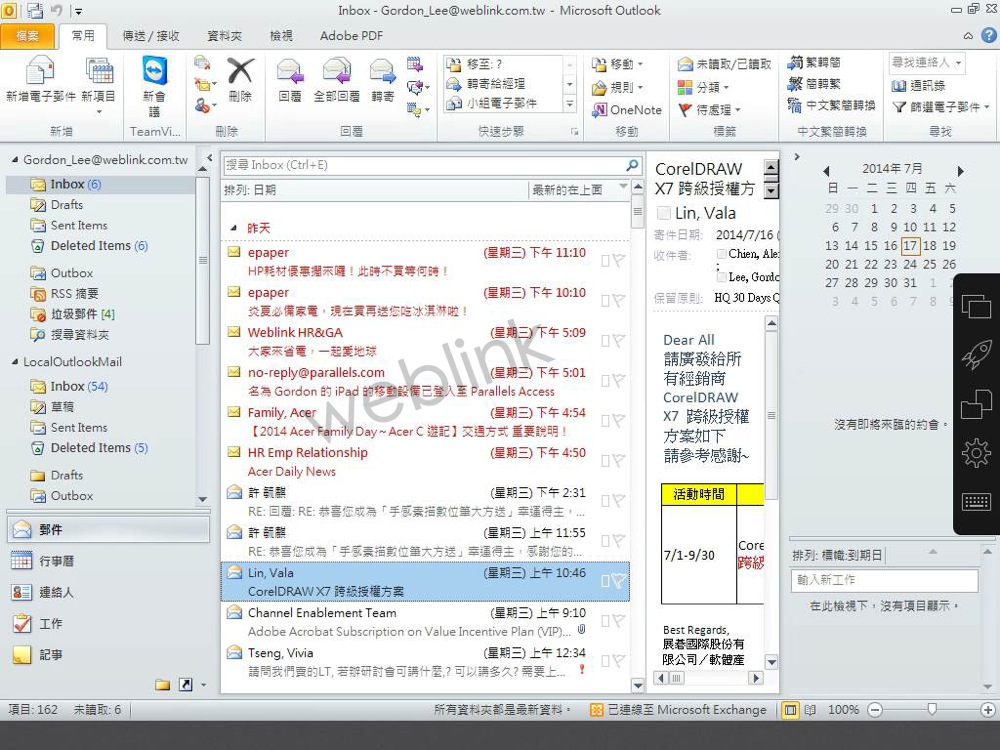Select July 17 in the calendar

click(x=910, y=246)
